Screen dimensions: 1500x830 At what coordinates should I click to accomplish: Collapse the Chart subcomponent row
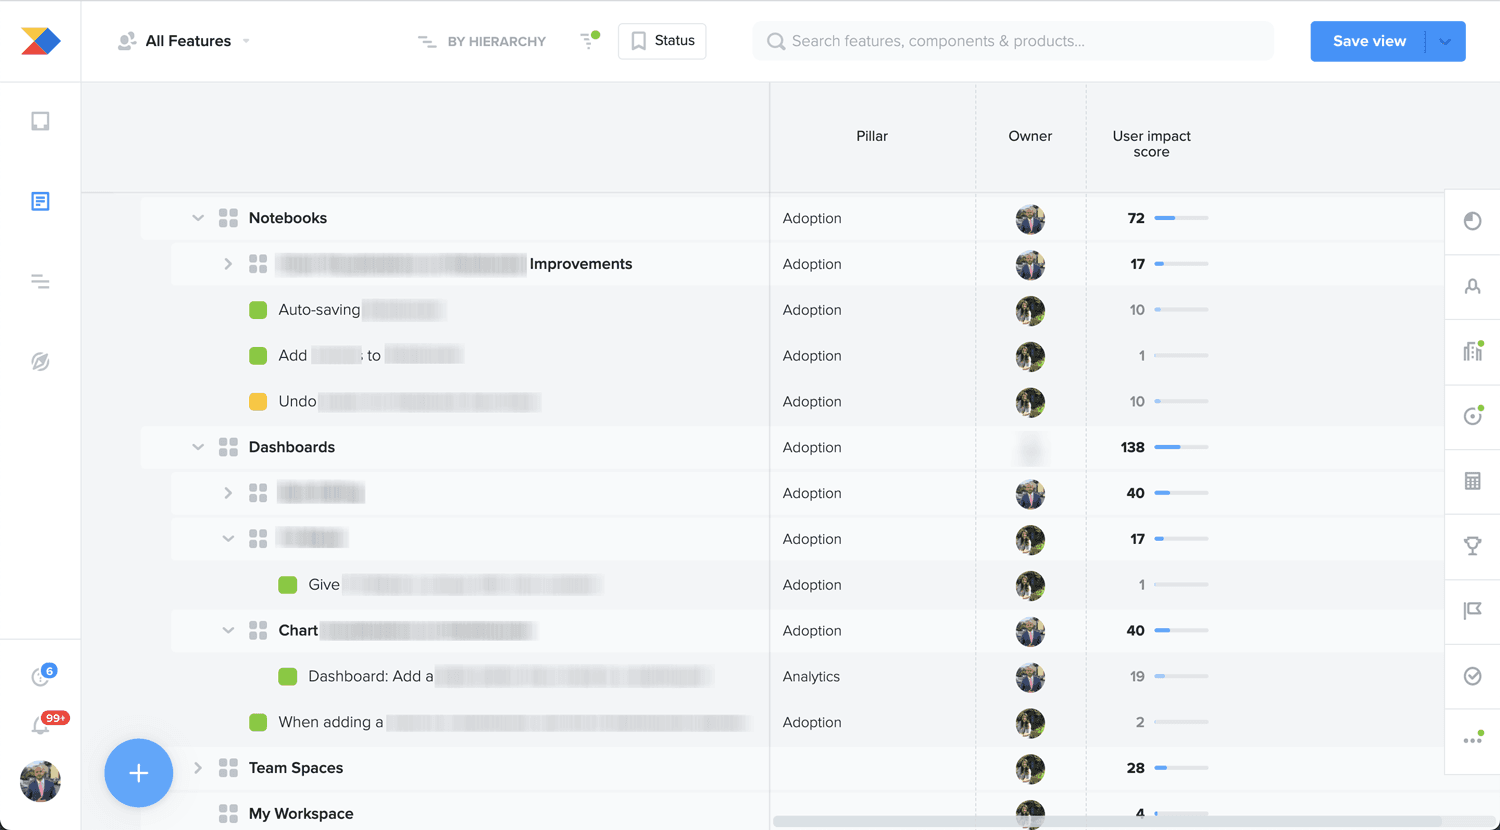(x=228, y=631)
